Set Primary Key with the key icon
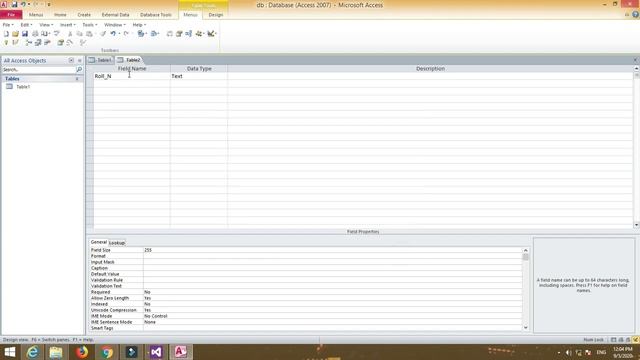 point(6,42)
